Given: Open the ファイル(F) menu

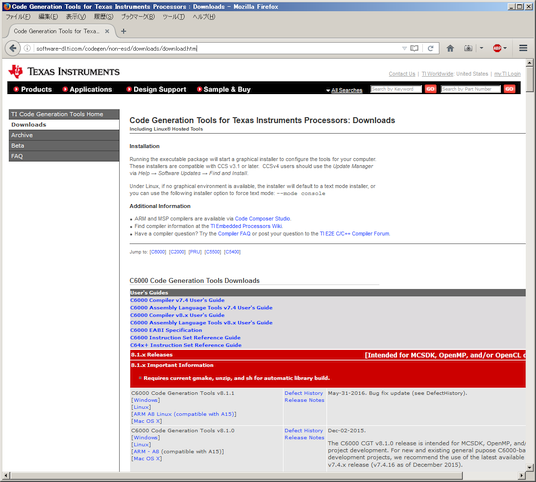Looking at the screenshot, I should (x=18, y=16).
